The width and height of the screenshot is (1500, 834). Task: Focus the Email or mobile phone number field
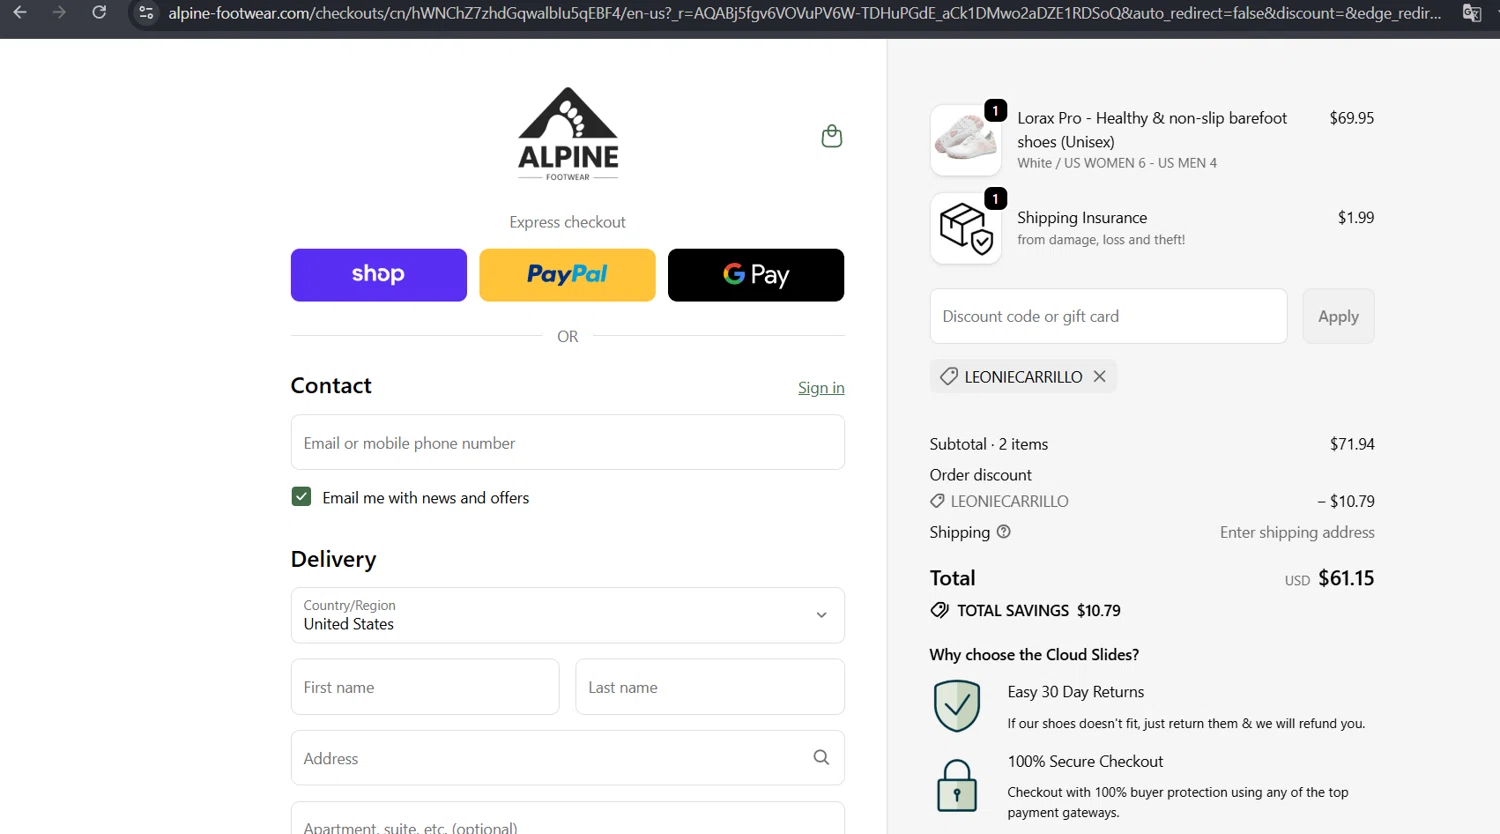pyautogui.click(x=568, y=442)
